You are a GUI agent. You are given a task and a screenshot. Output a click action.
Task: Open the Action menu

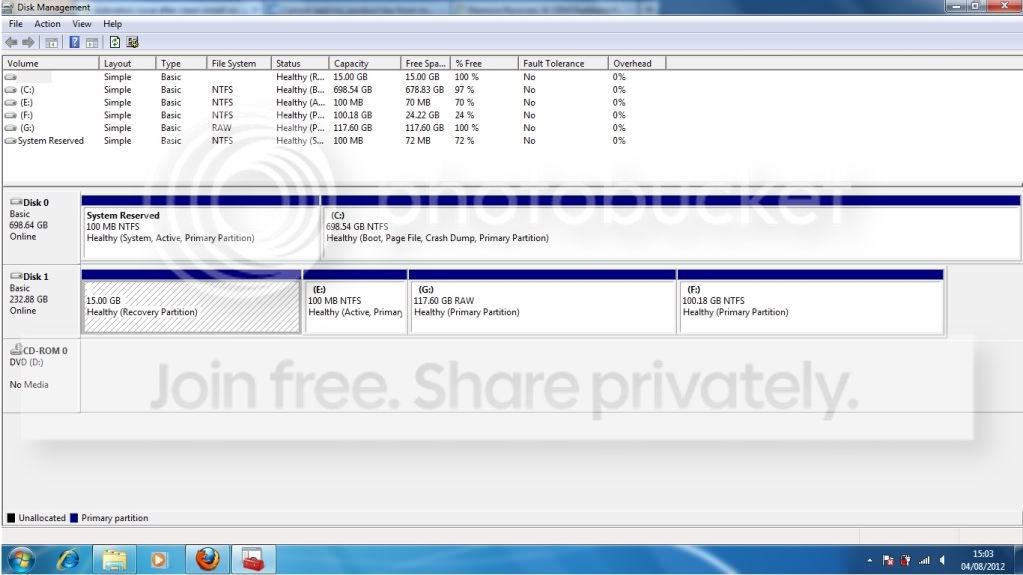47,23
